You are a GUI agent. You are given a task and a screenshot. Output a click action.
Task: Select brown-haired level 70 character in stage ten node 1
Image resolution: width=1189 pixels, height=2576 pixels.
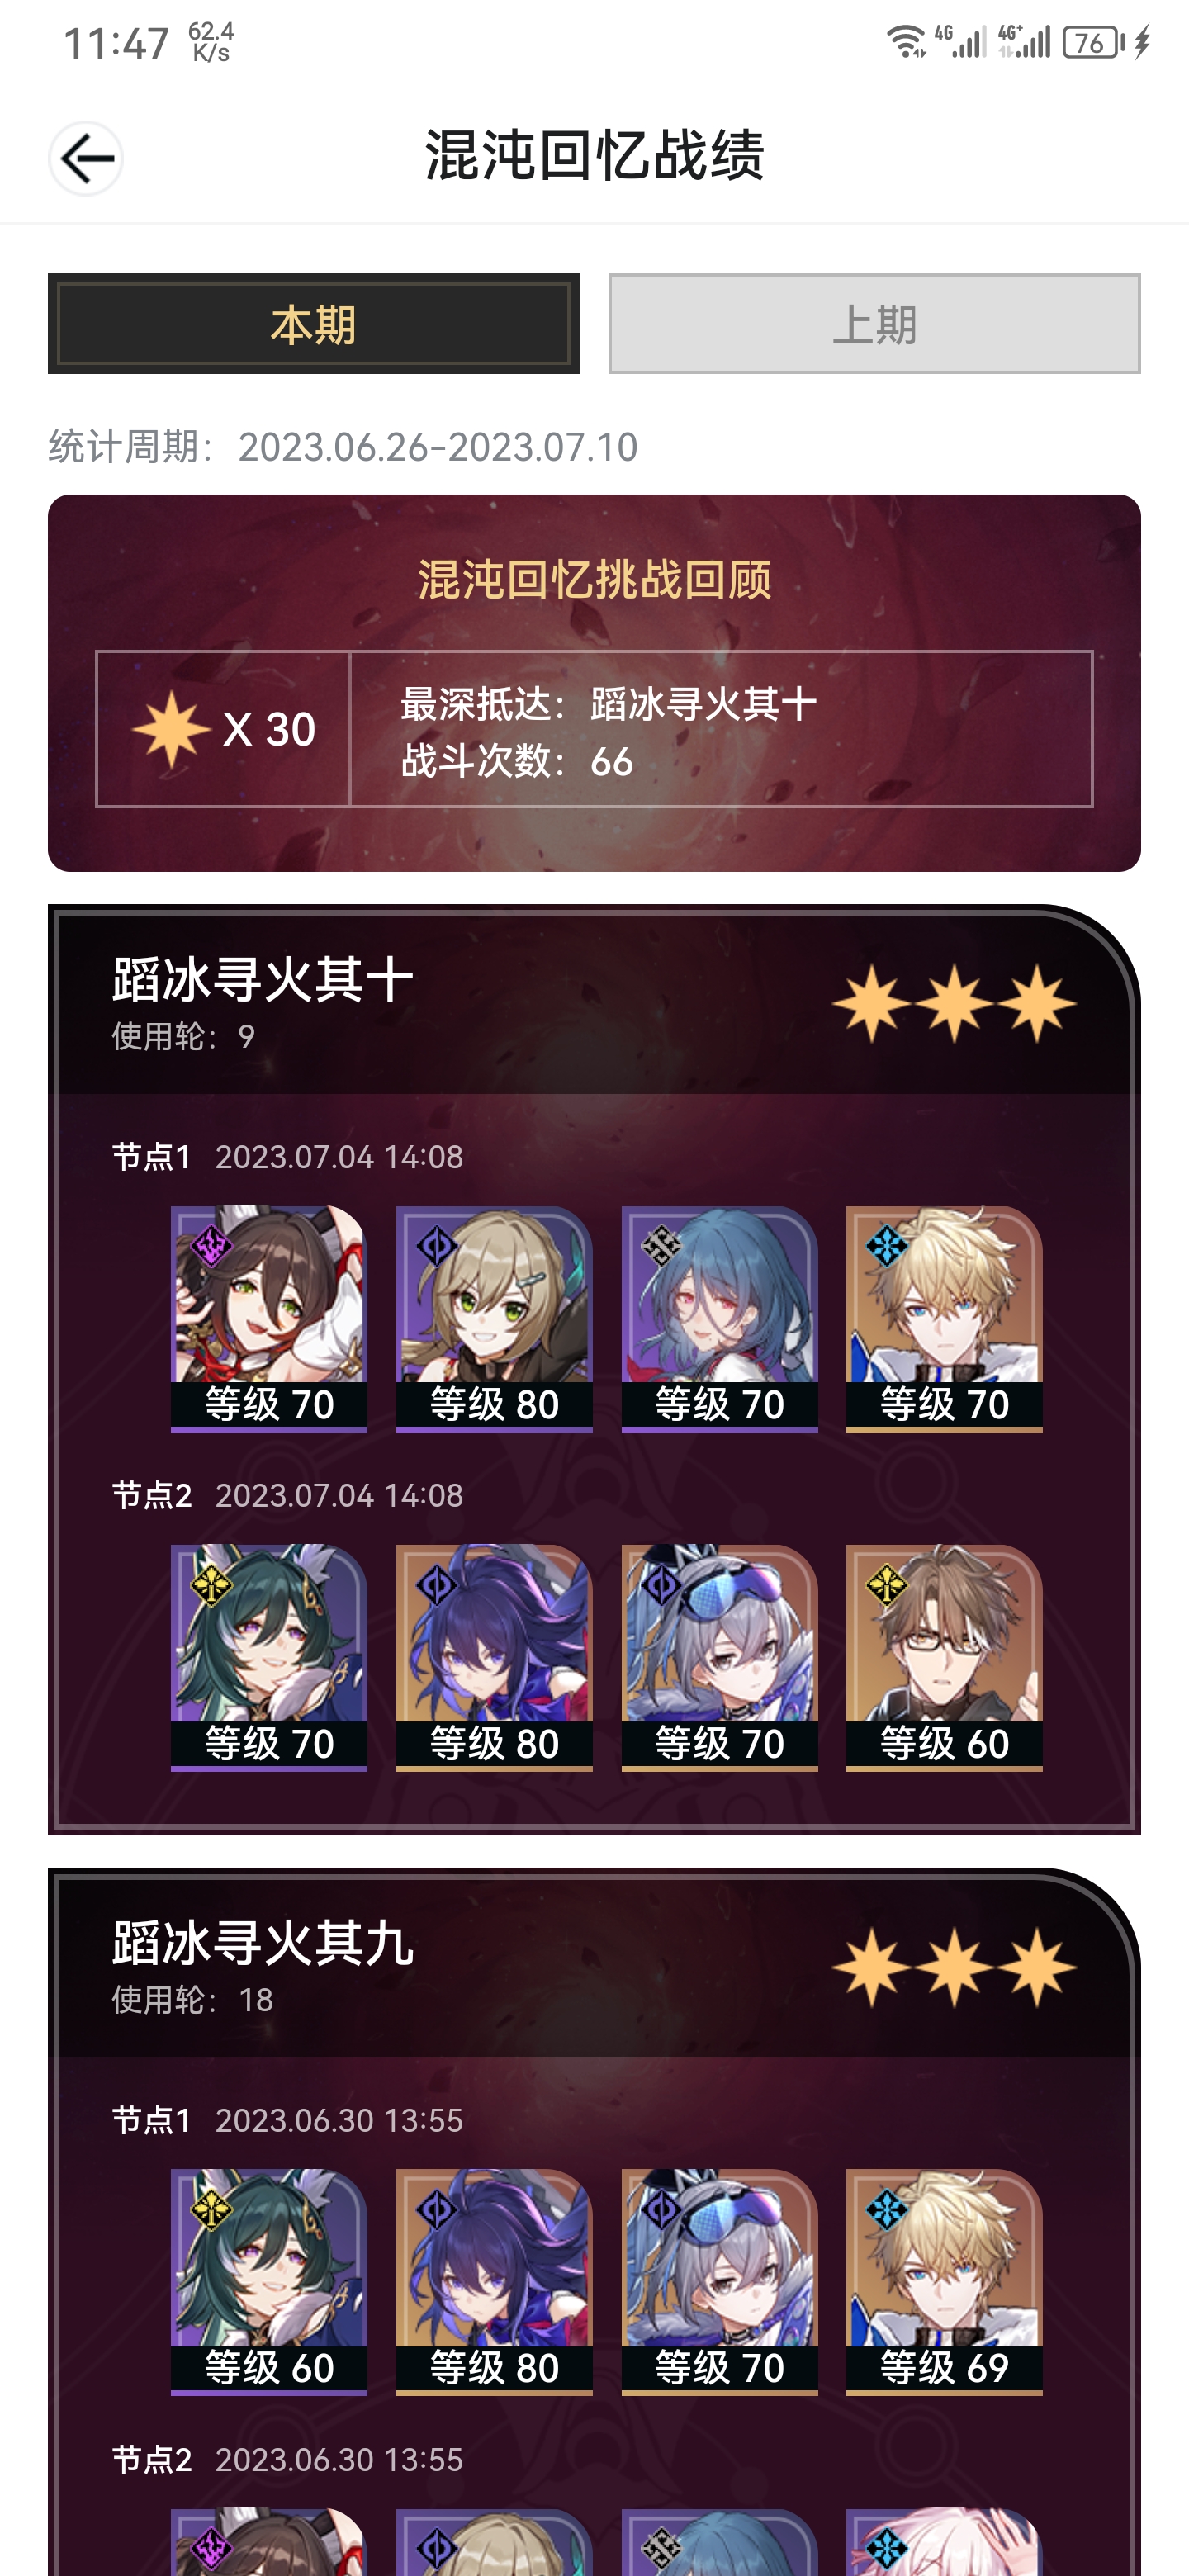269,1318
